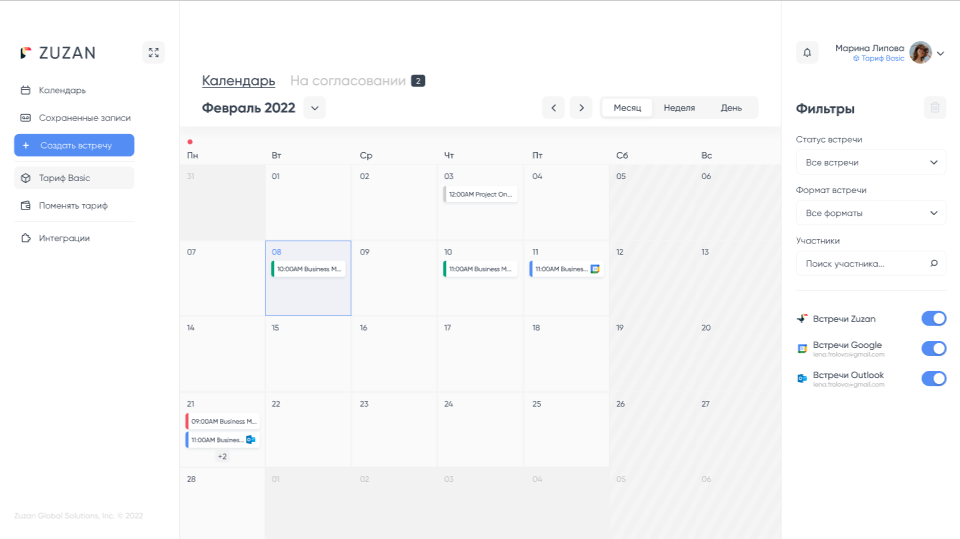Click the puzzle icon beside Интеграции
The width and height of the screenshot is (960, 539).
tap(25, 238)
